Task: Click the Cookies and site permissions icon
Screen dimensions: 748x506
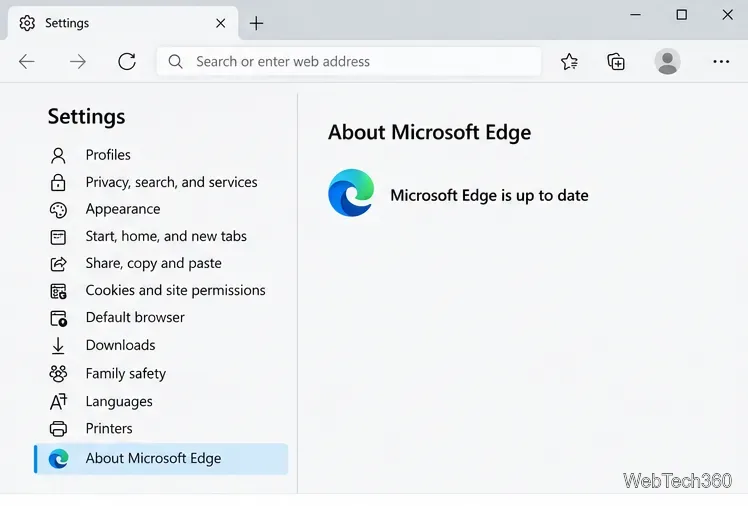Action: [x=58, y=291]
